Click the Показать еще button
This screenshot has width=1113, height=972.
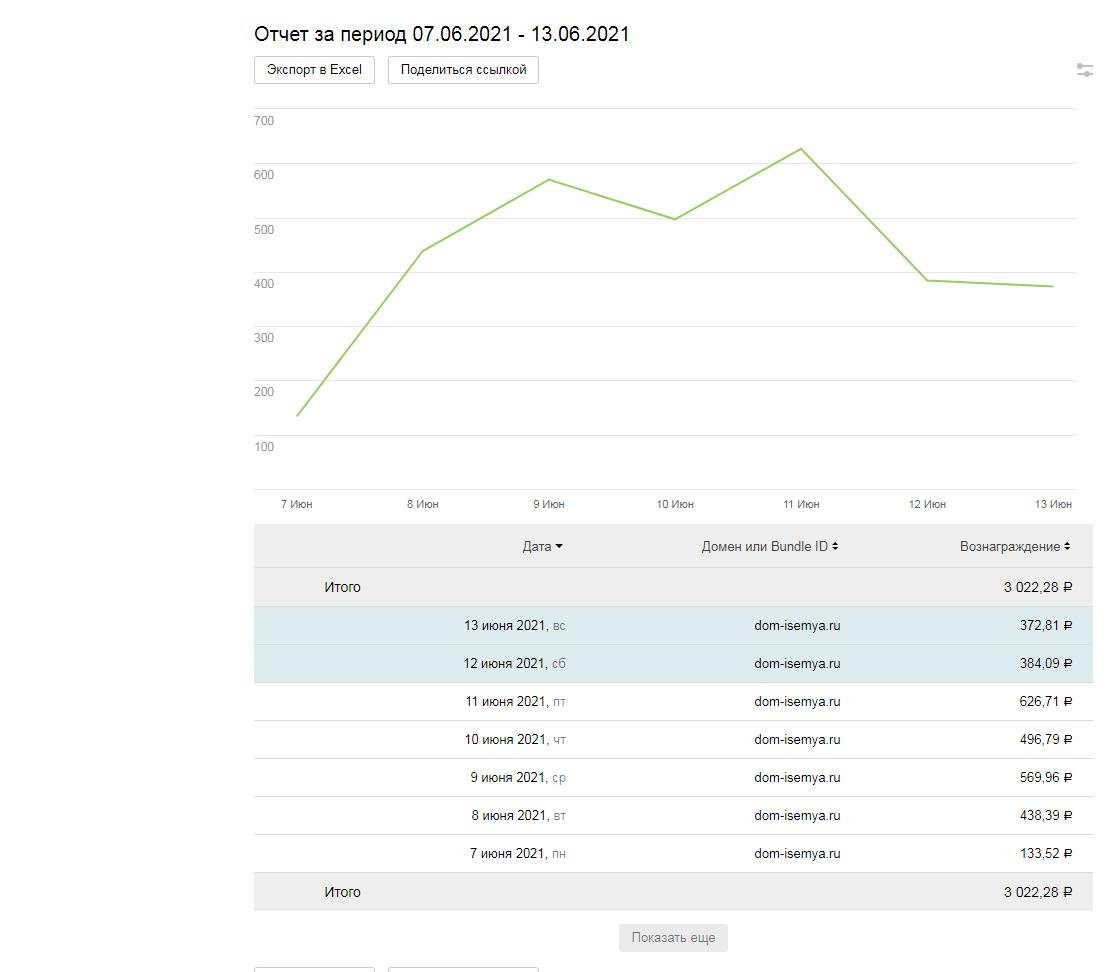(x=673, y=938)
